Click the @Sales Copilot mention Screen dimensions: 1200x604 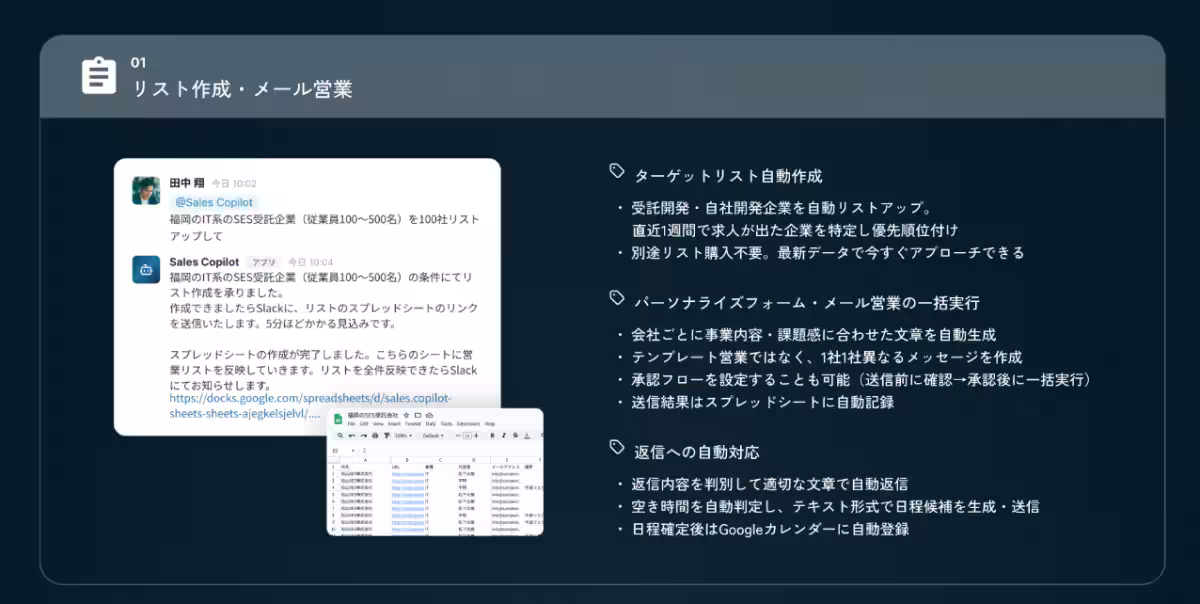pyautogui.click(x=214, y=201)
